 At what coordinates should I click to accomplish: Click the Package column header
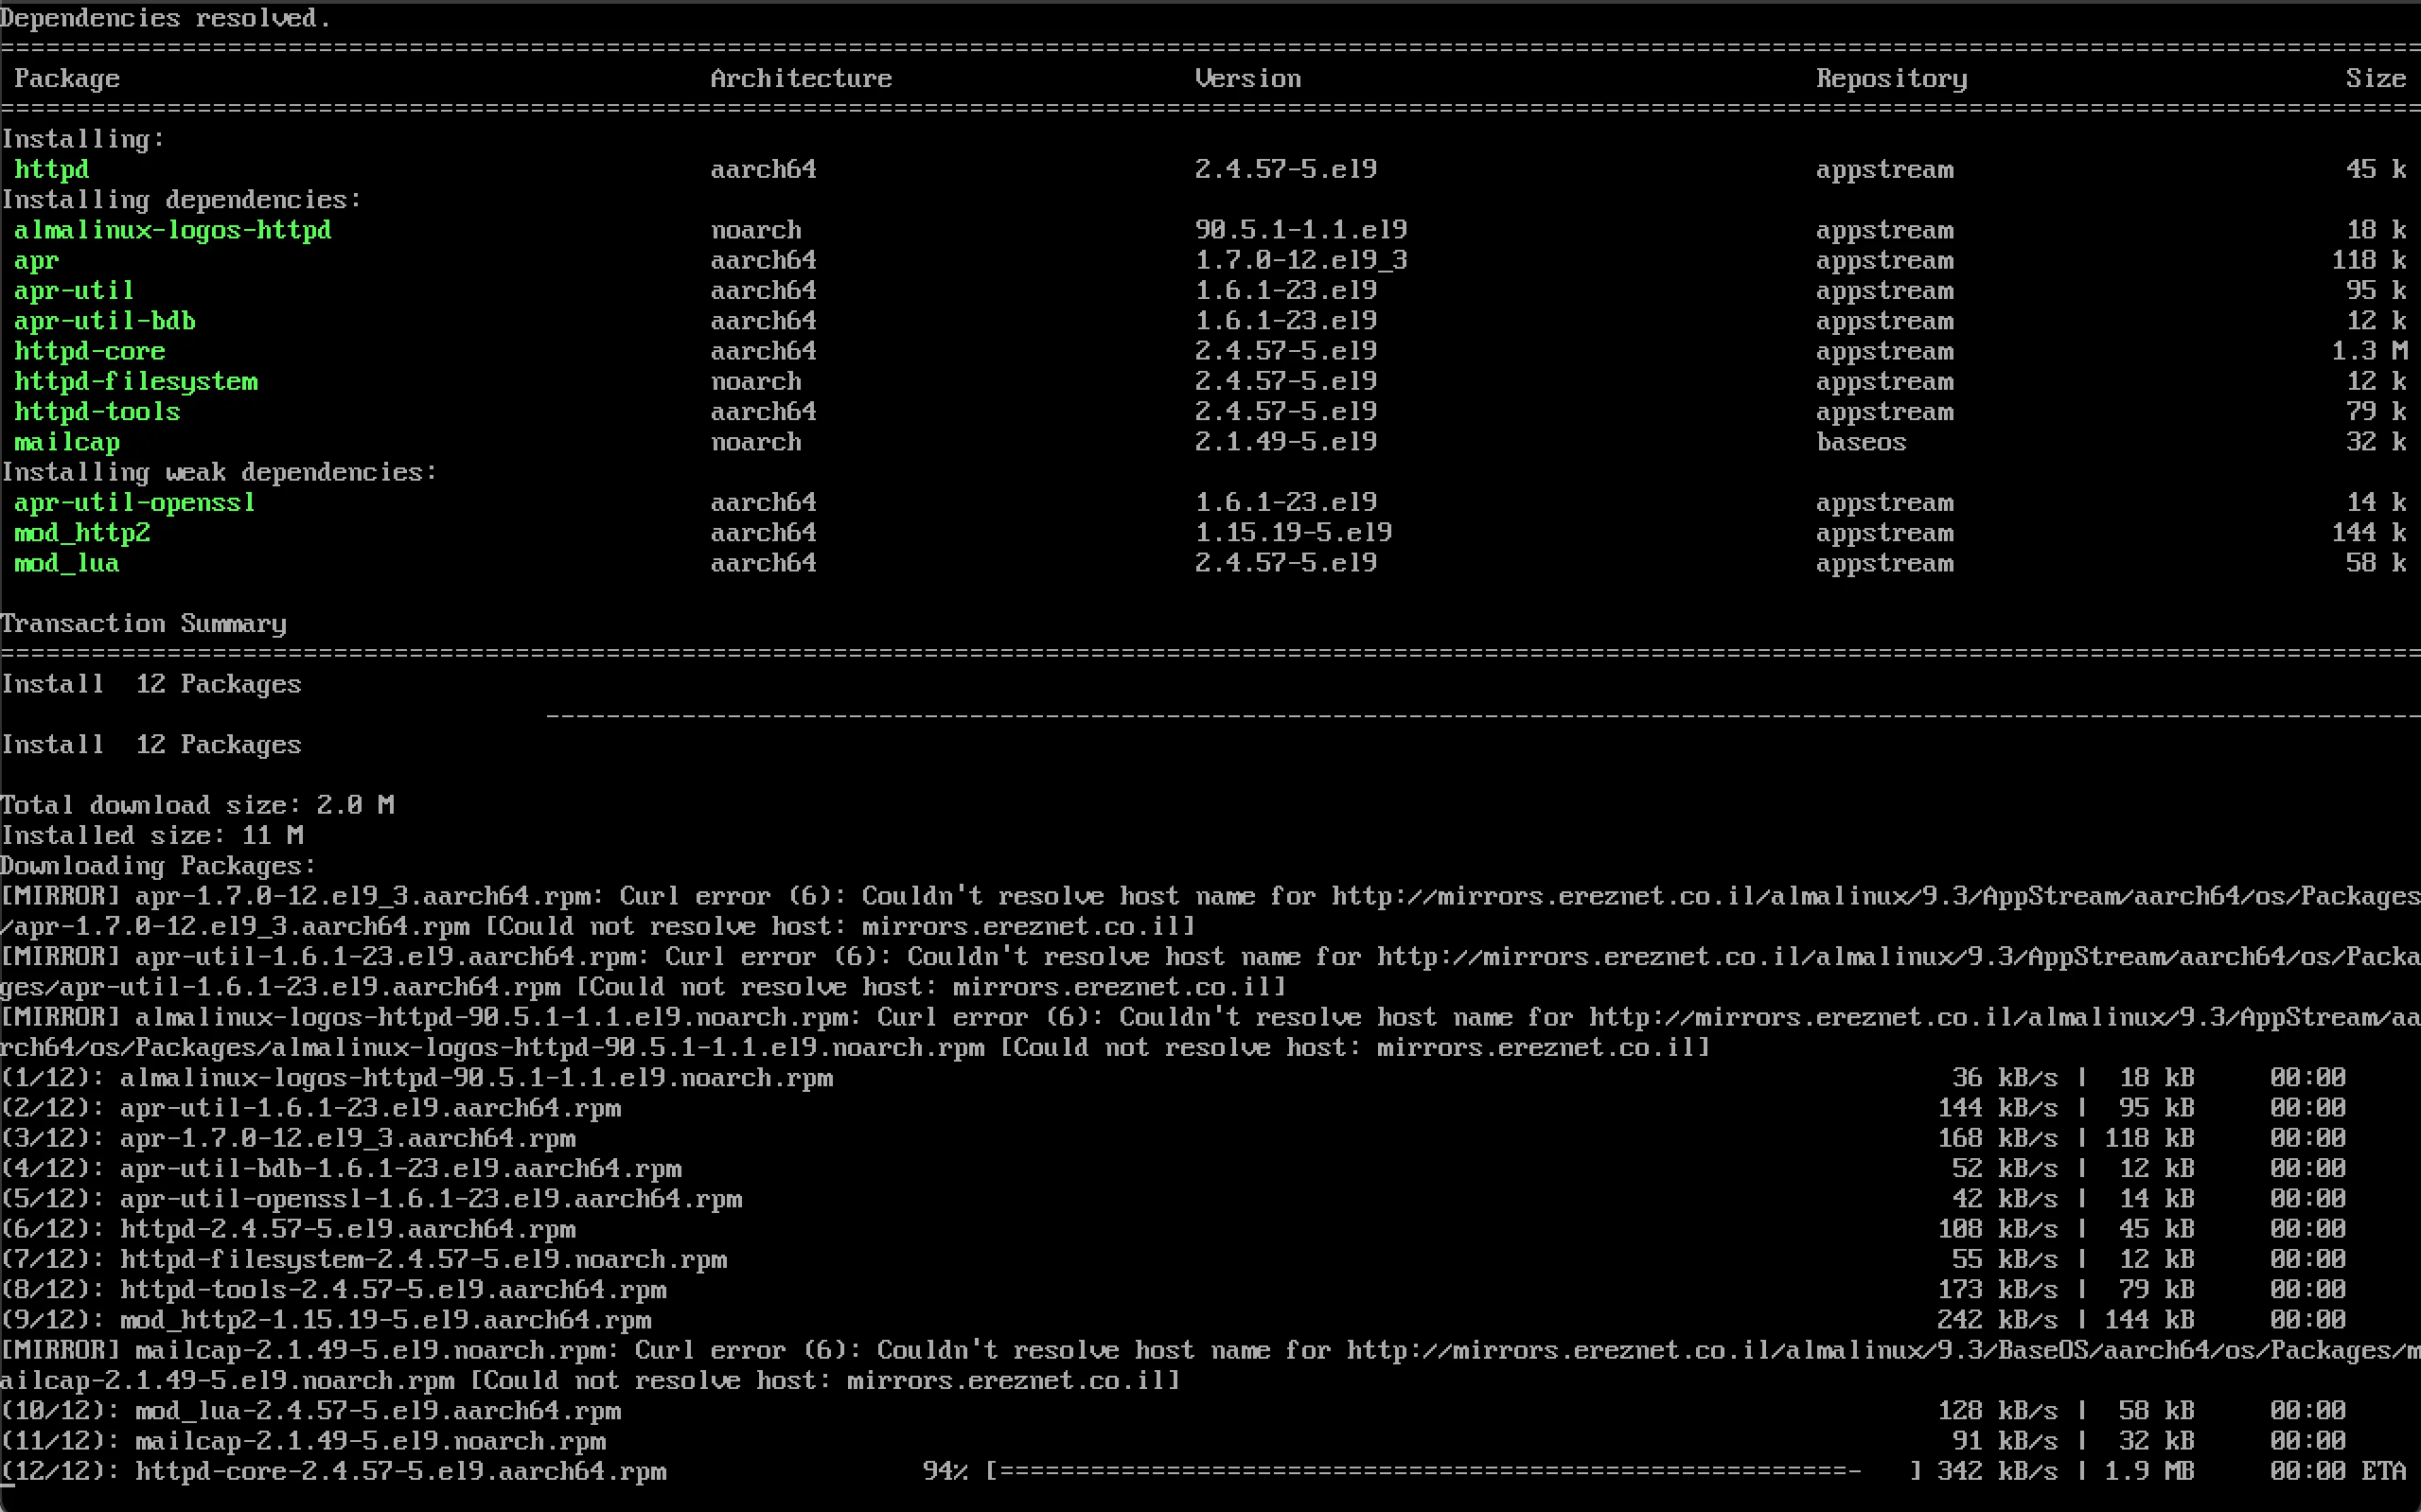66,79
